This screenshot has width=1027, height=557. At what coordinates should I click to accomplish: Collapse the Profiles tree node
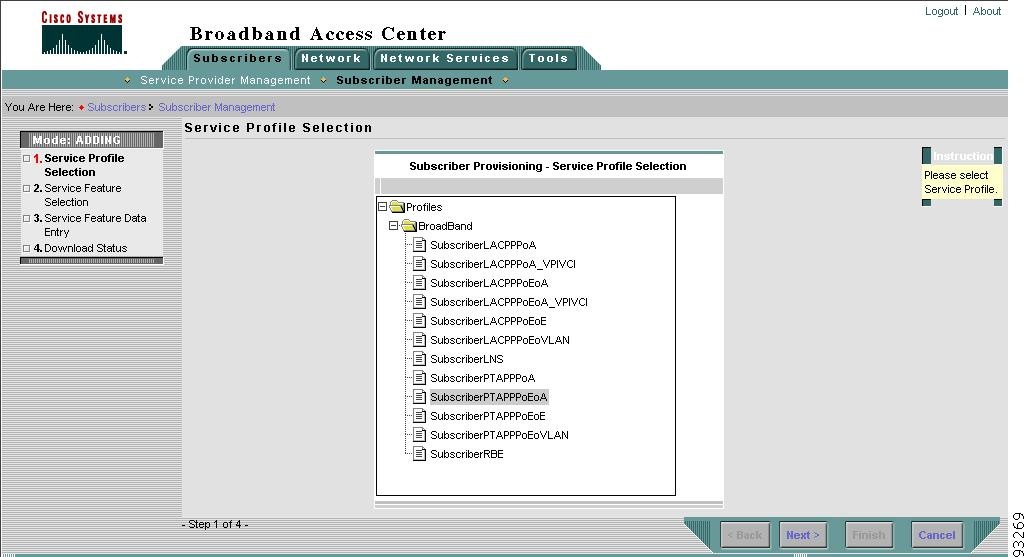383,207
